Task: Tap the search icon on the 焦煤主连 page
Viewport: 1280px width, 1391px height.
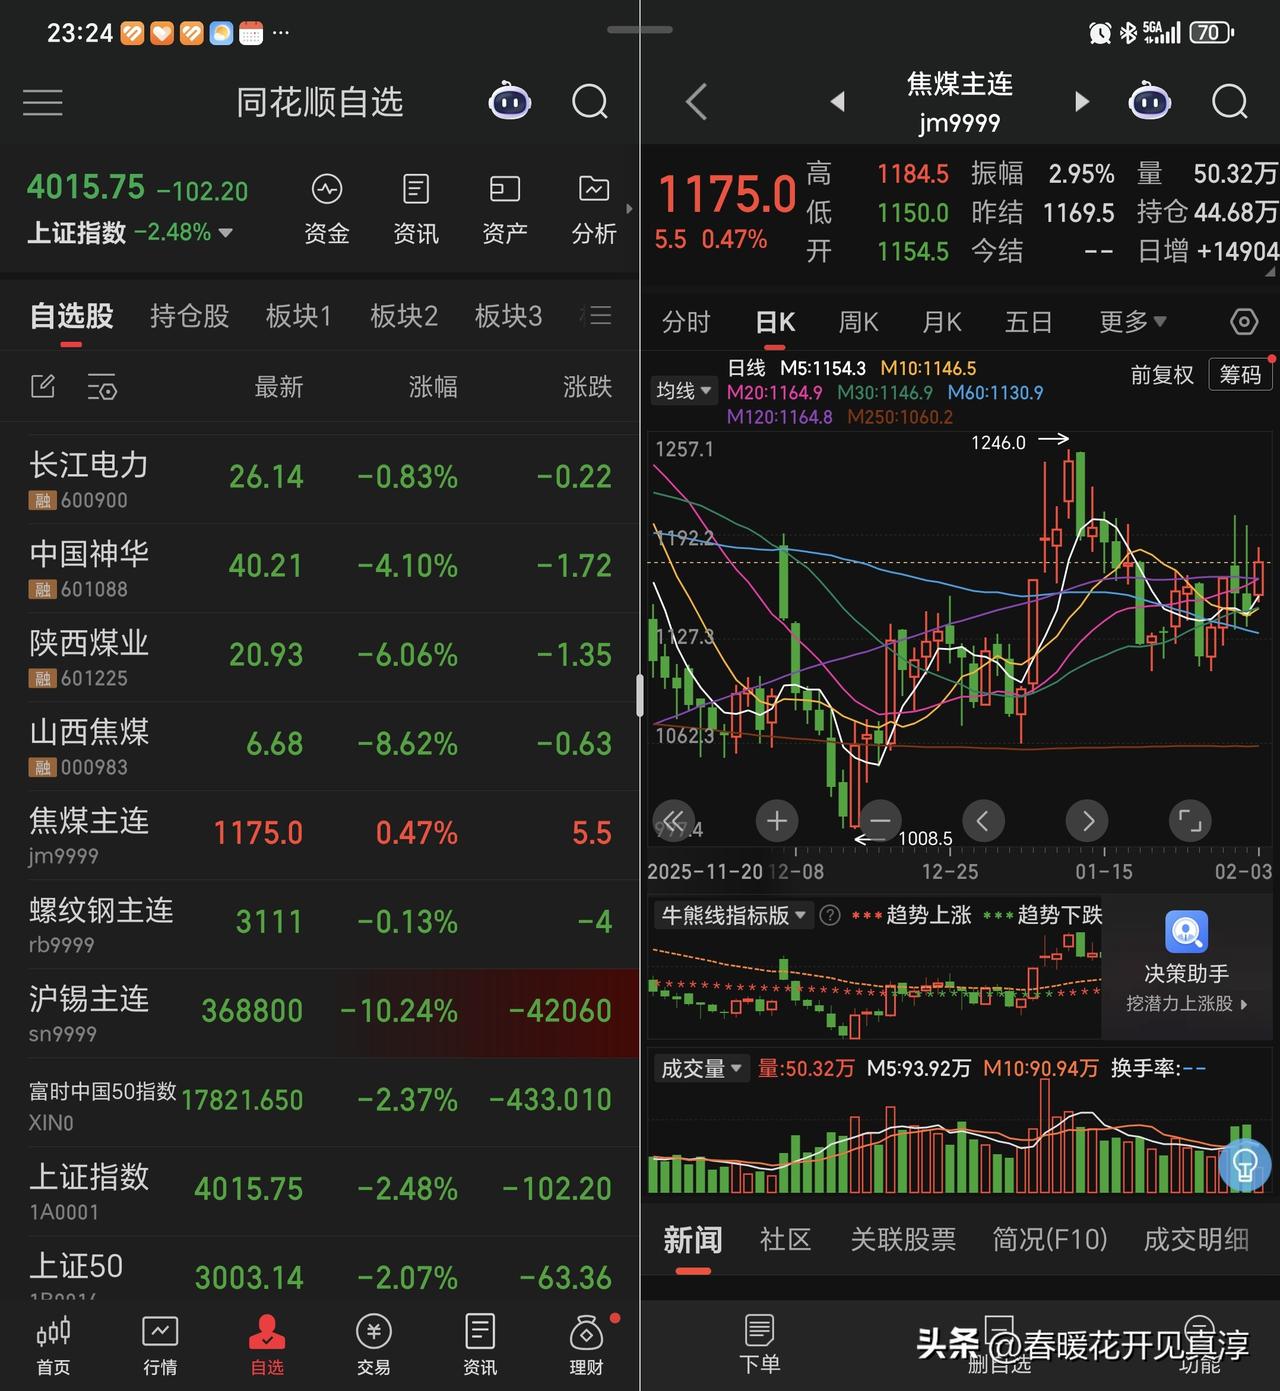Action: [x=1230, y=102]
